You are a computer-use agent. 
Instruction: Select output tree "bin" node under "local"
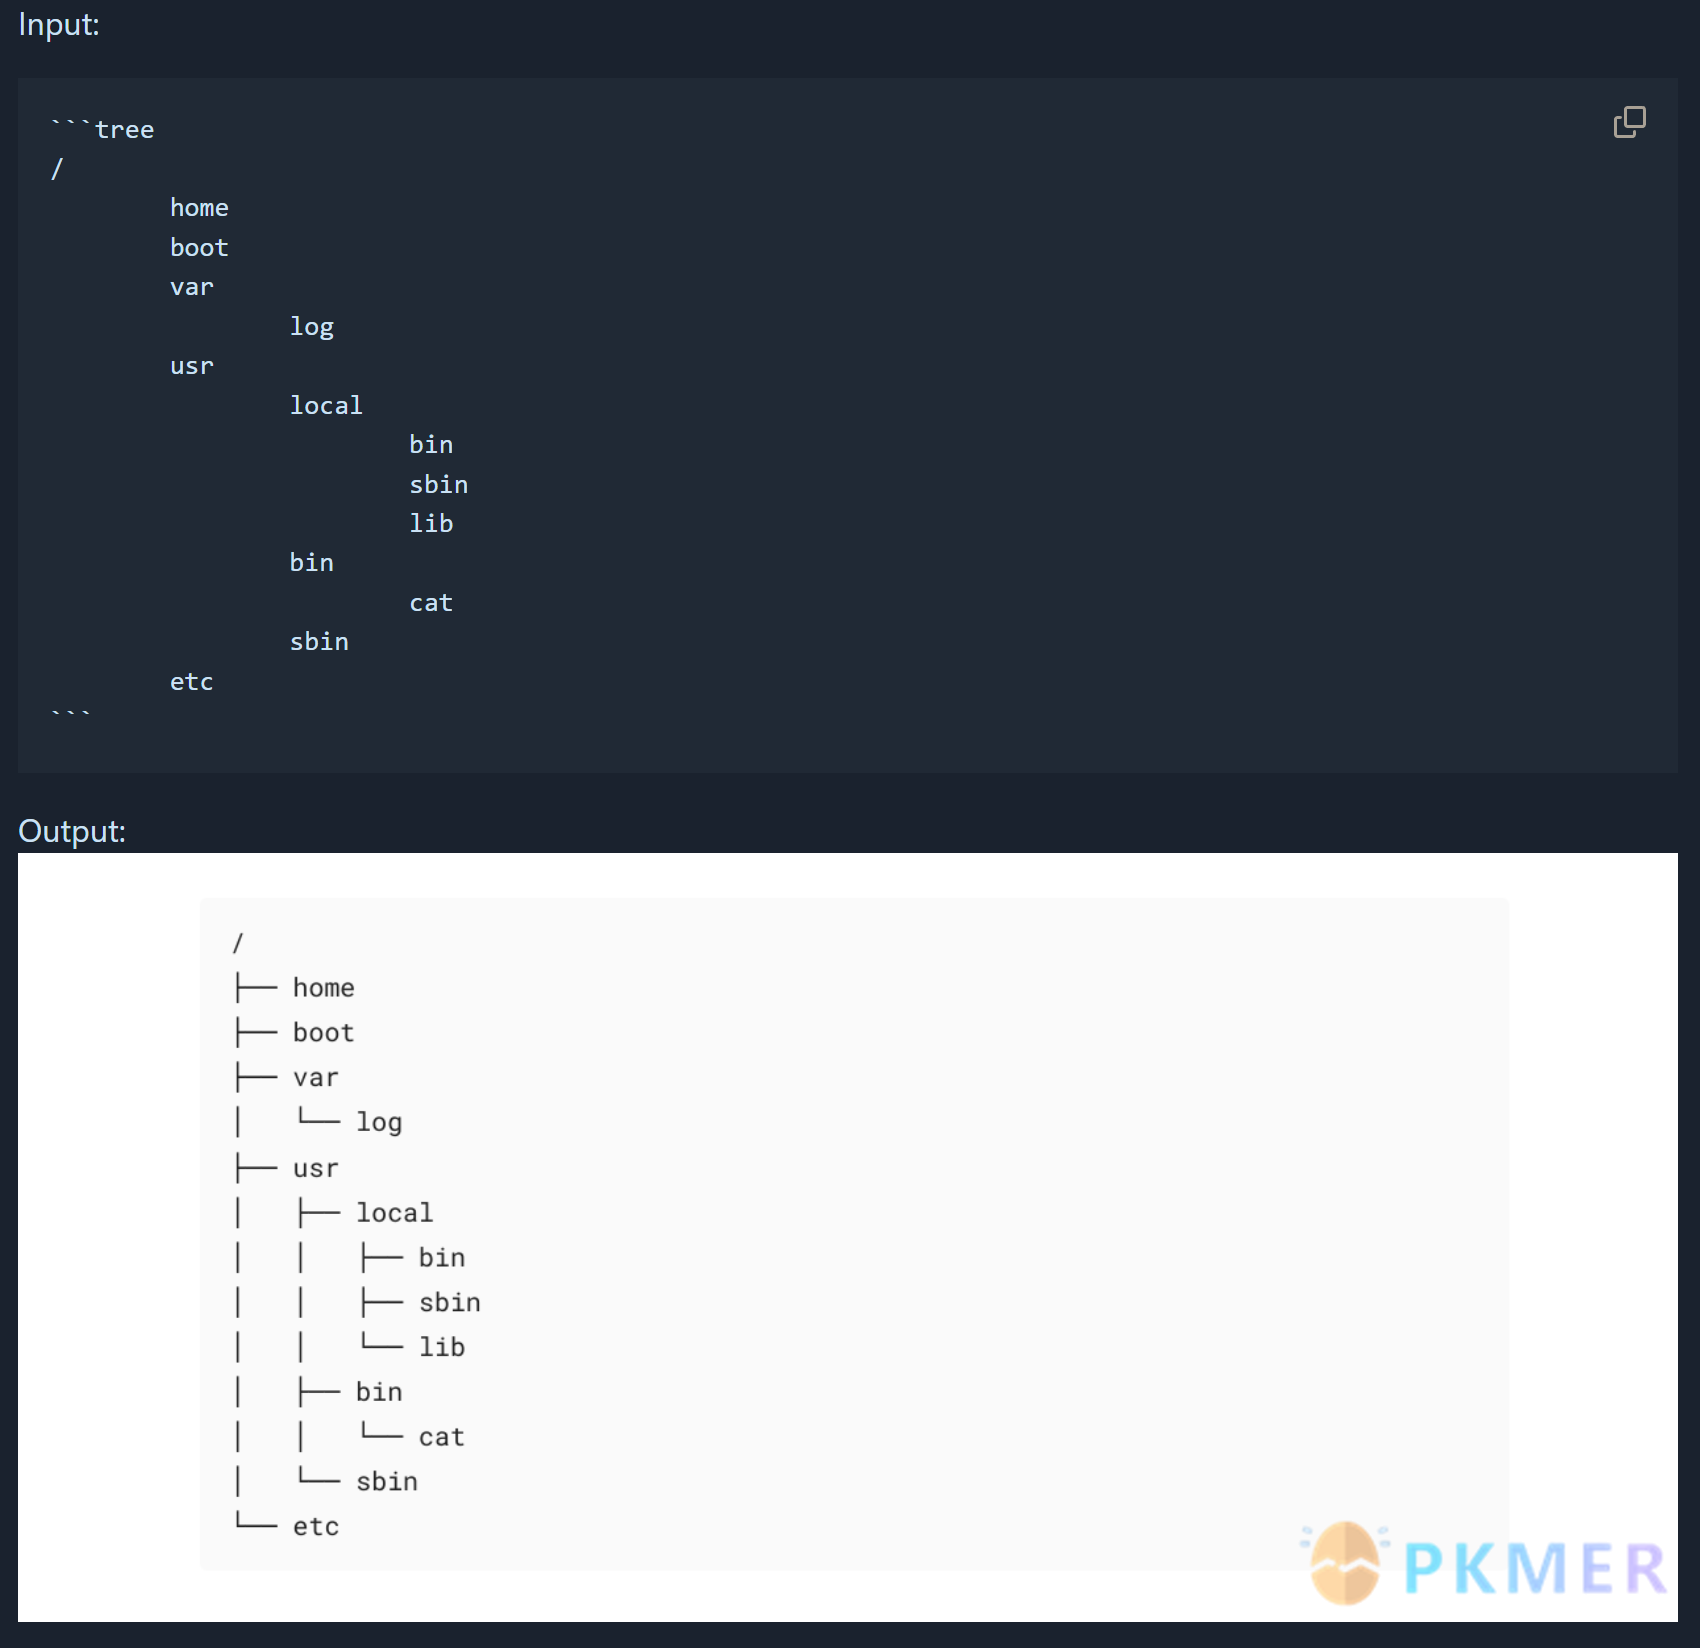(442, 1258)
